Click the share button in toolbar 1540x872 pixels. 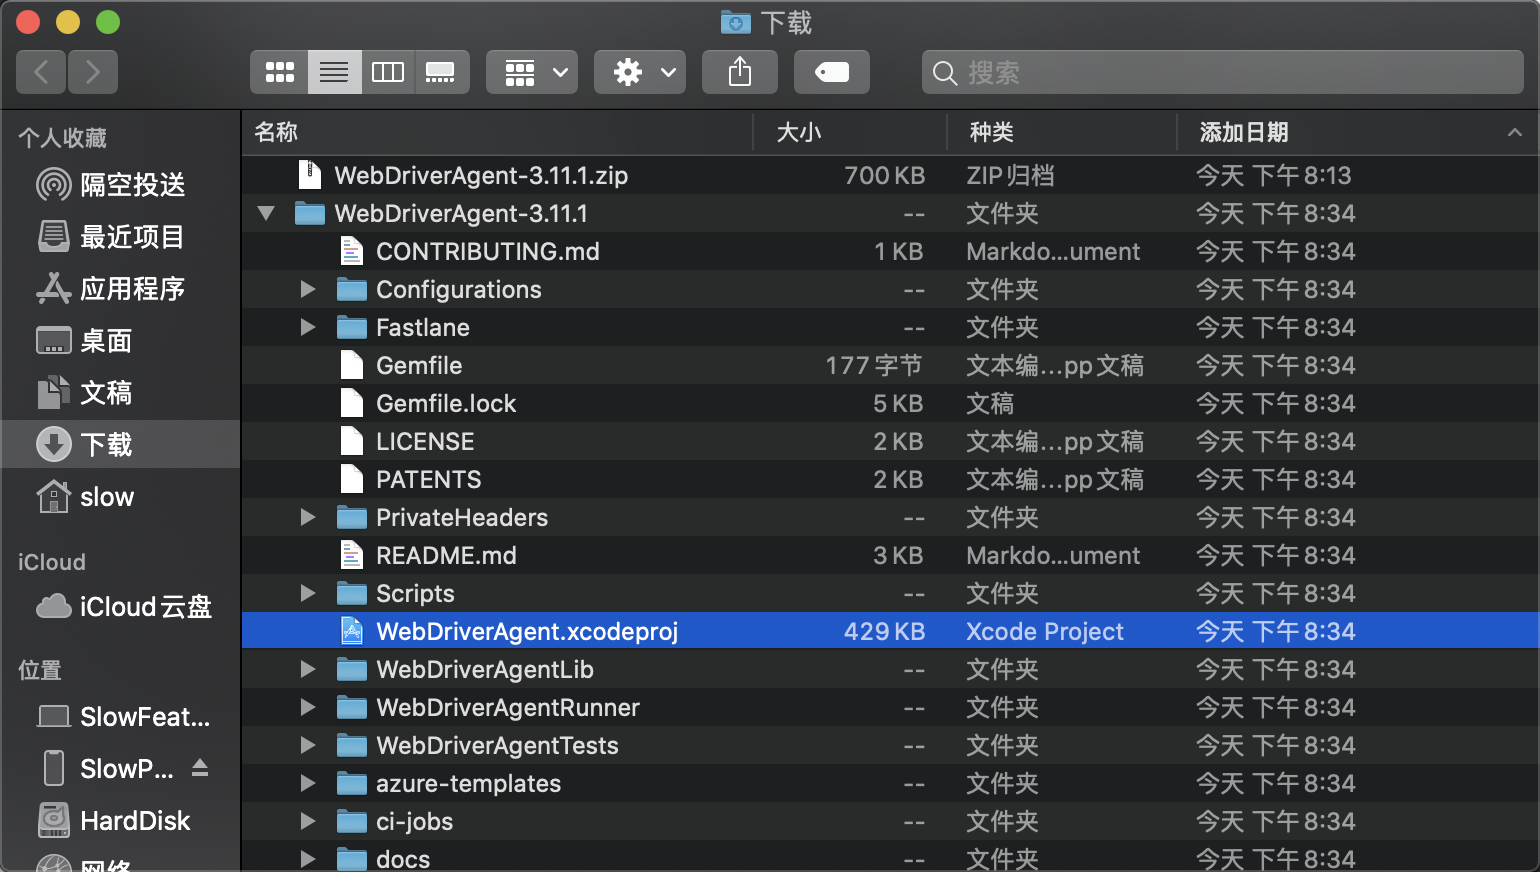(740, 72)
